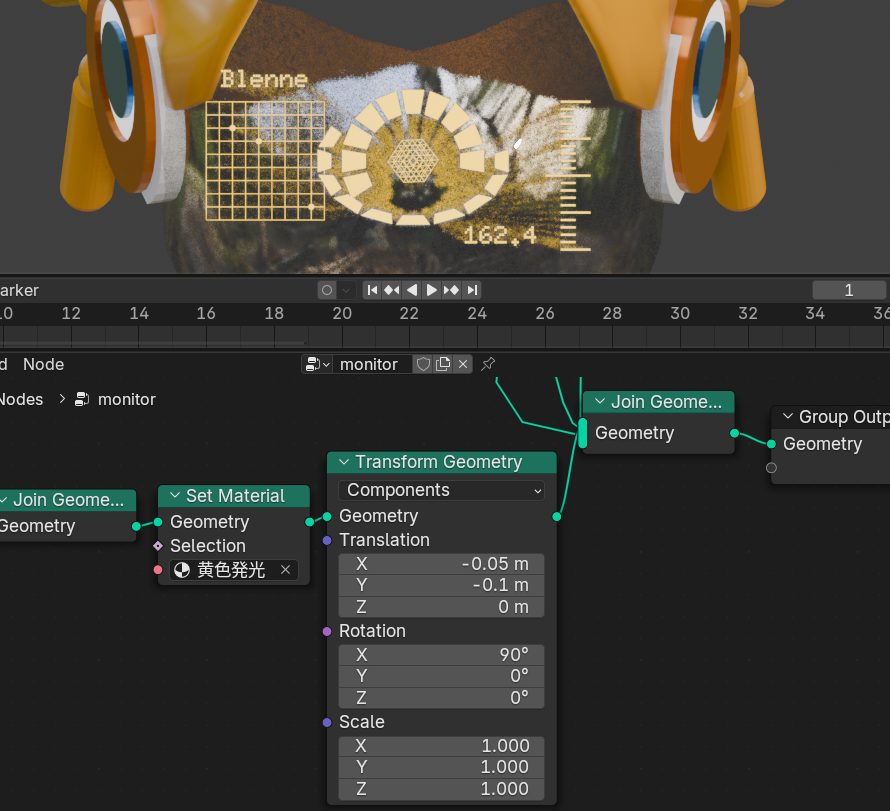
Task: Toggle the auto keying record button
Action: pyautogui.click(x=327, y=290)
